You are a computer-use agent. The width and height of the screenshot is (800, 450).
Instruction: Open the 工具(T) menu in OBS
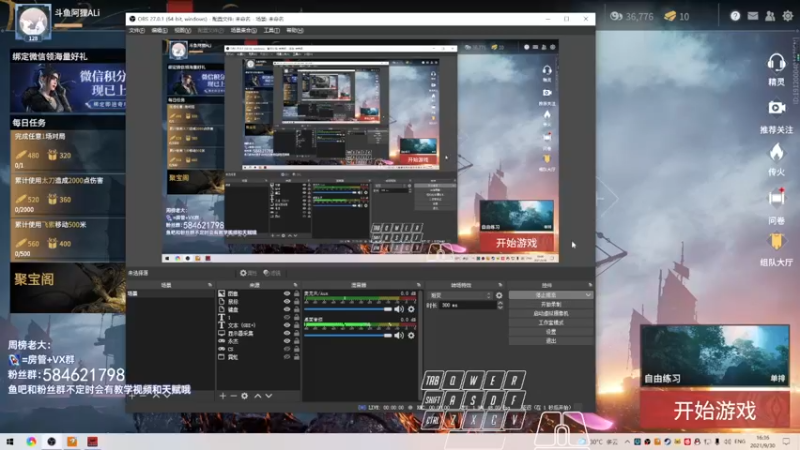[x=271, y=31]
